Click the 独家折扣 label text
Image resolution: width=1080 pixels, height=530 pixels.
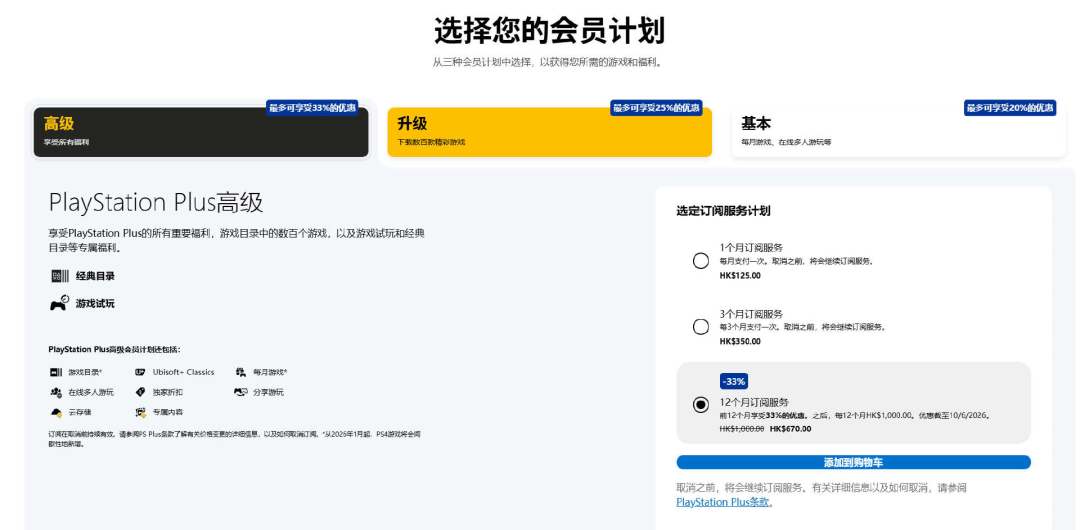tap(167, 392)
